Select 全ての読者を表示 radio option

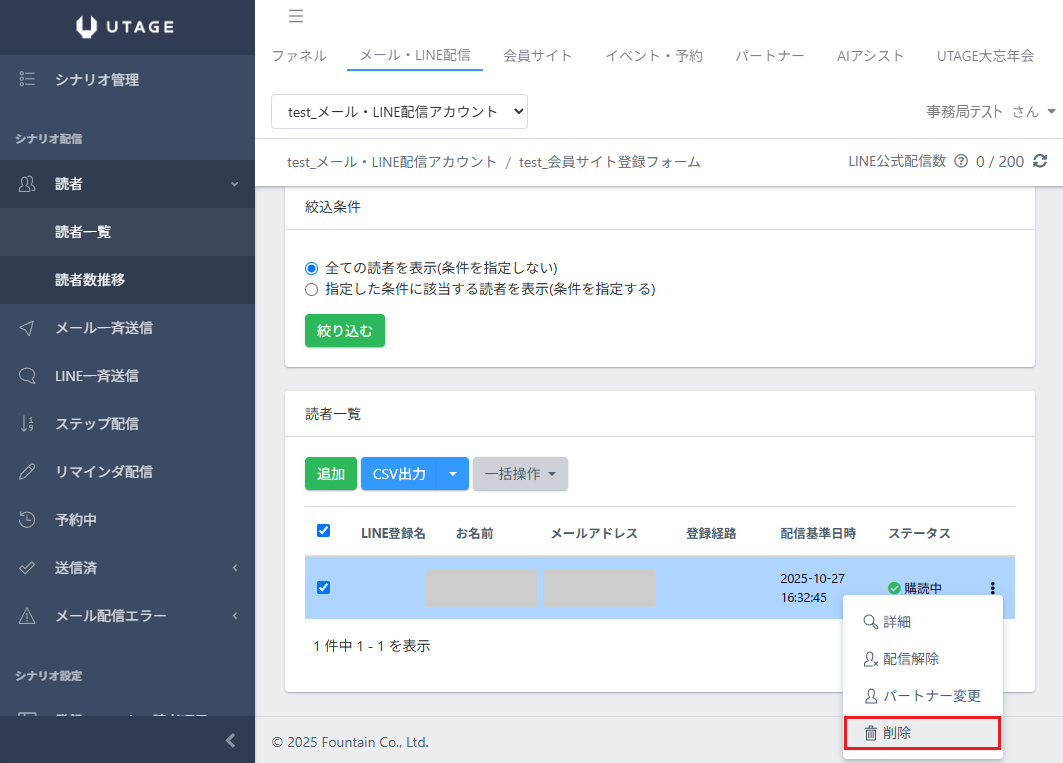point(311,268)
